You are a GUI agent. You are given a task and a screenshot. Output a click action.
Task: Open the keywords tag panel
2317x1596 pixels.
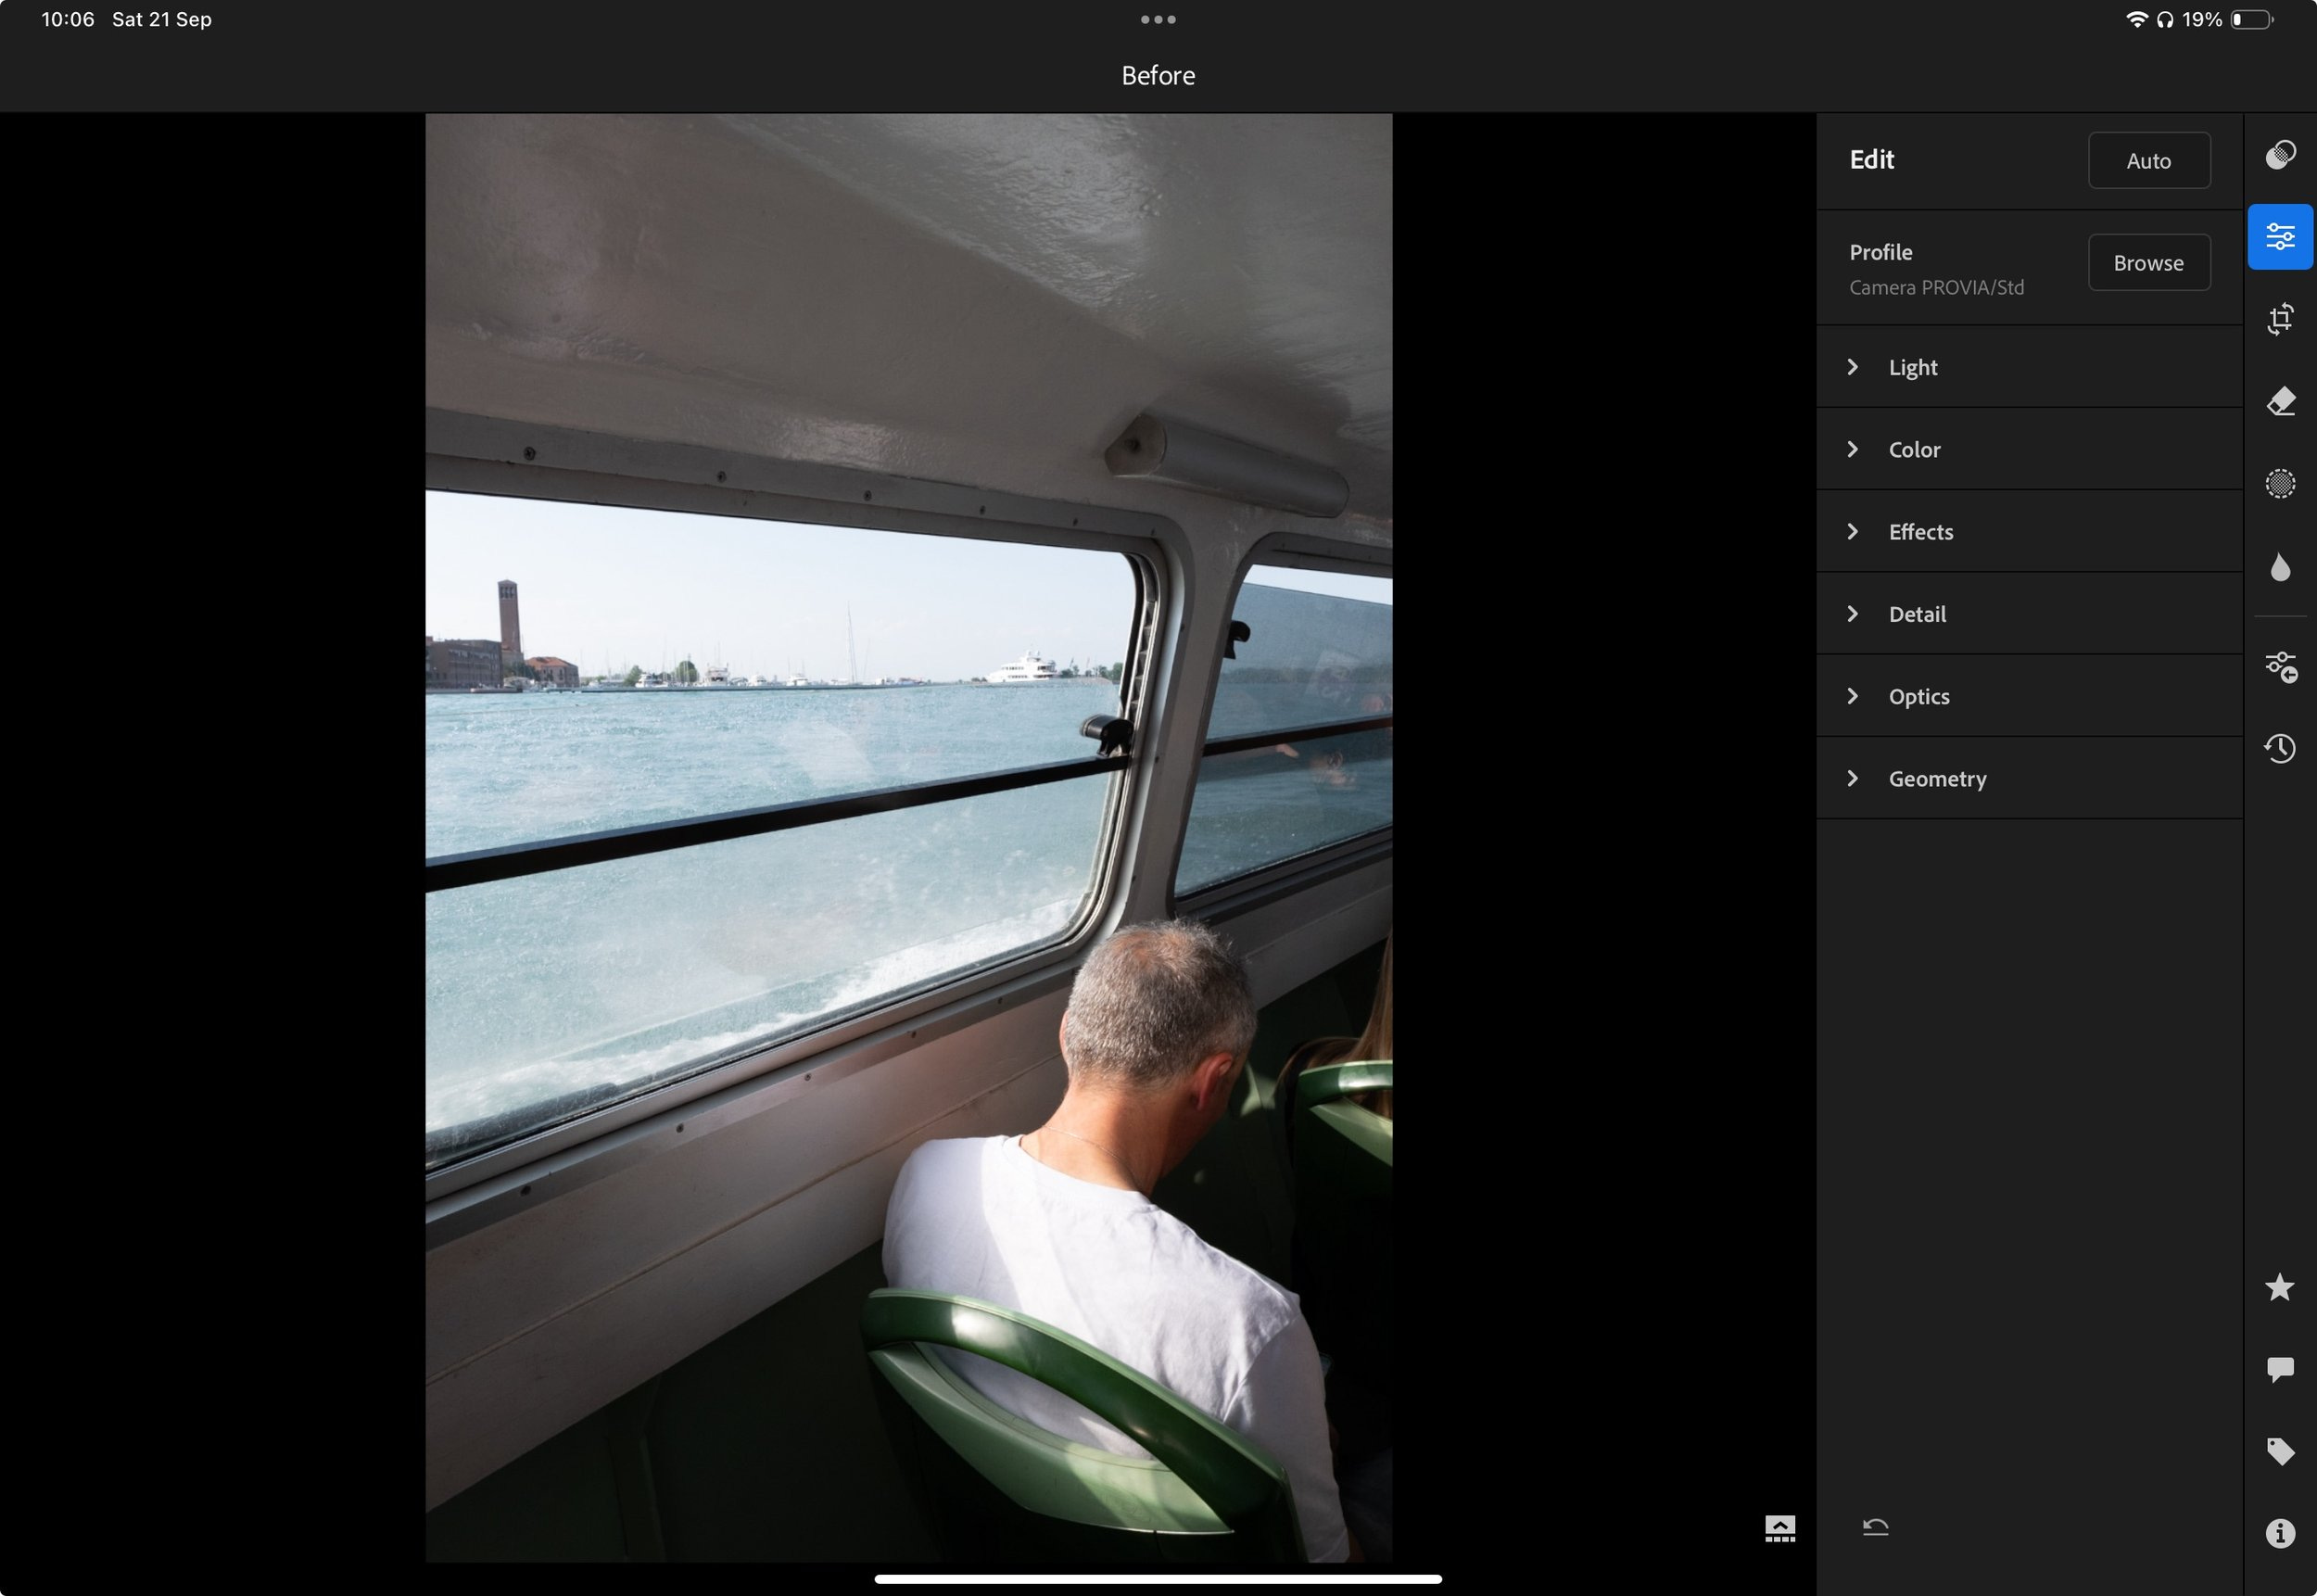(x=2279, y=1451)
